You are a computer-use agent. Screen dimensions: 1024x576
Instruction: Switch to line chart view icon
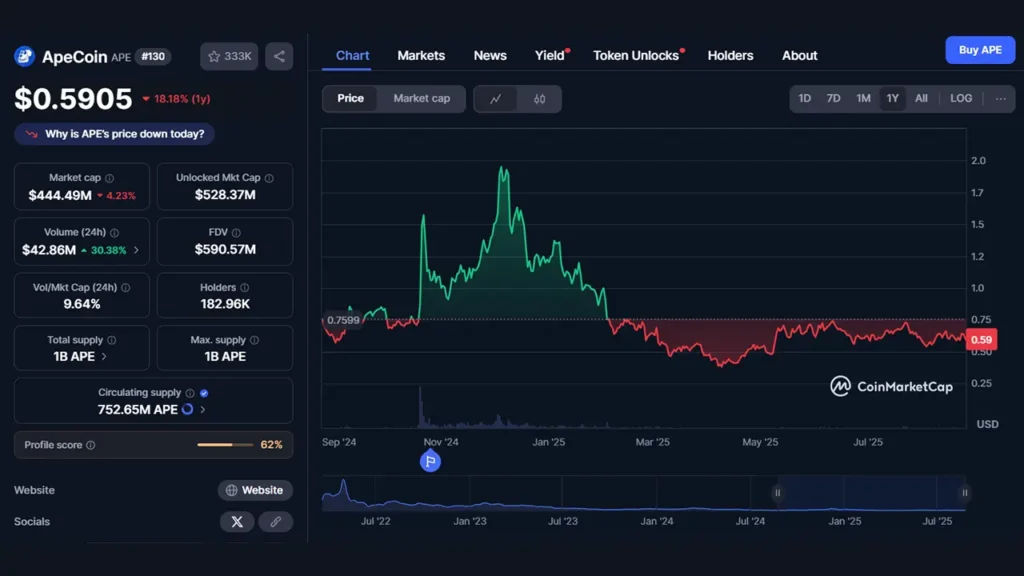coord(496,99)
